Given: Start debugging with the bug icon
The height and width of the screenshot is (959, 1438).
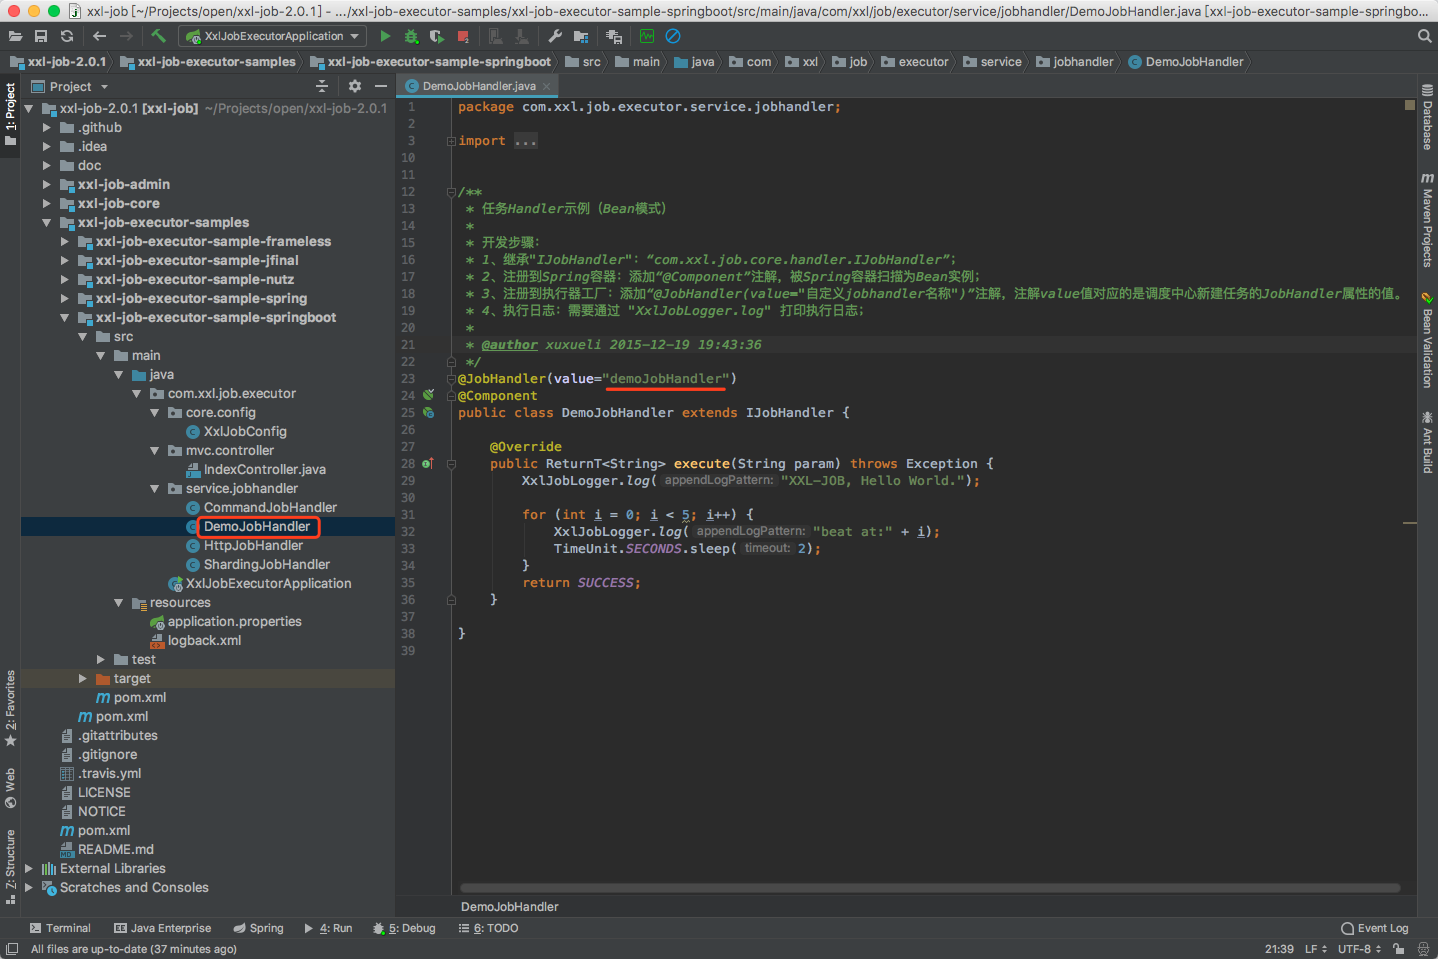Looking at the screenshot, I should point(411,36).
